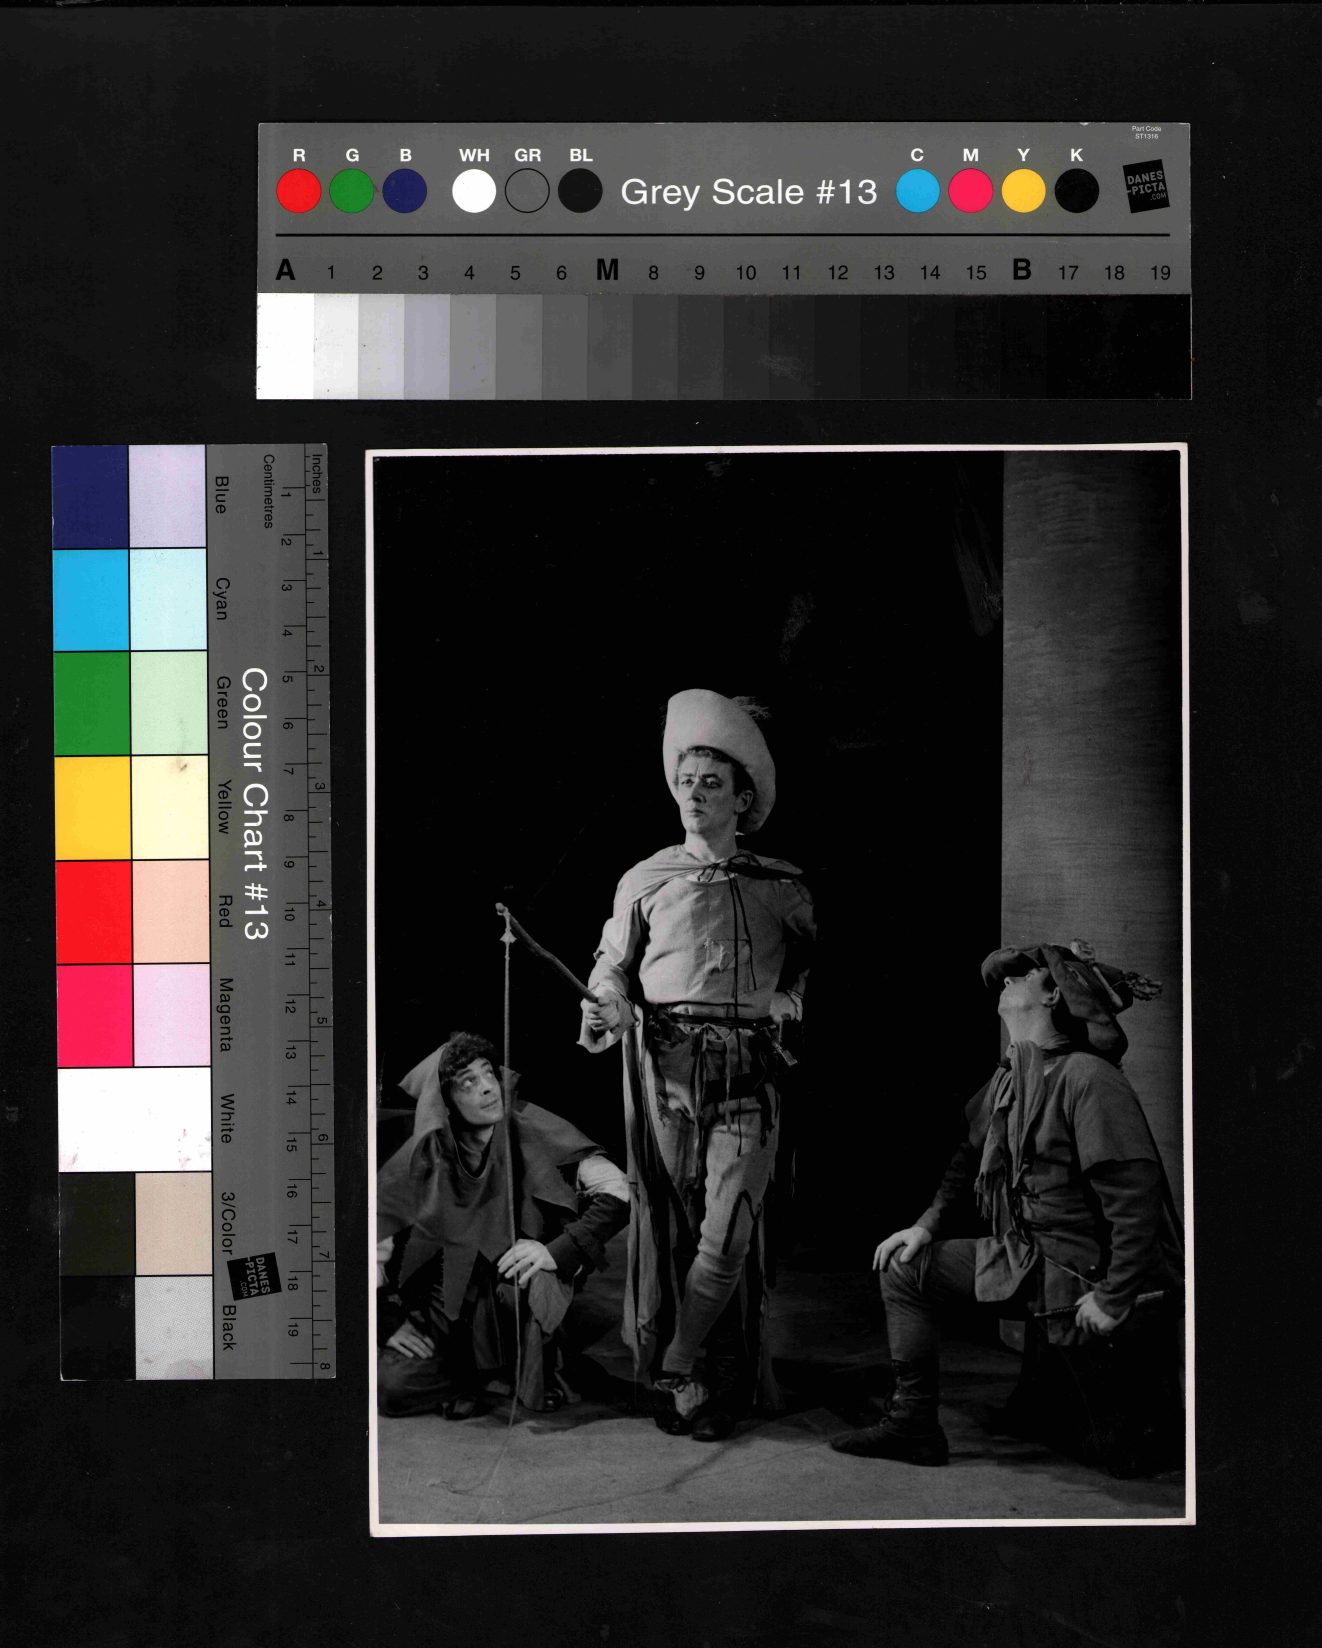Image resolution: width=1322 pixels, height=1648 pixels.
Task: Select the magenta circle labeled M
Action: click(x=970, y=191)
